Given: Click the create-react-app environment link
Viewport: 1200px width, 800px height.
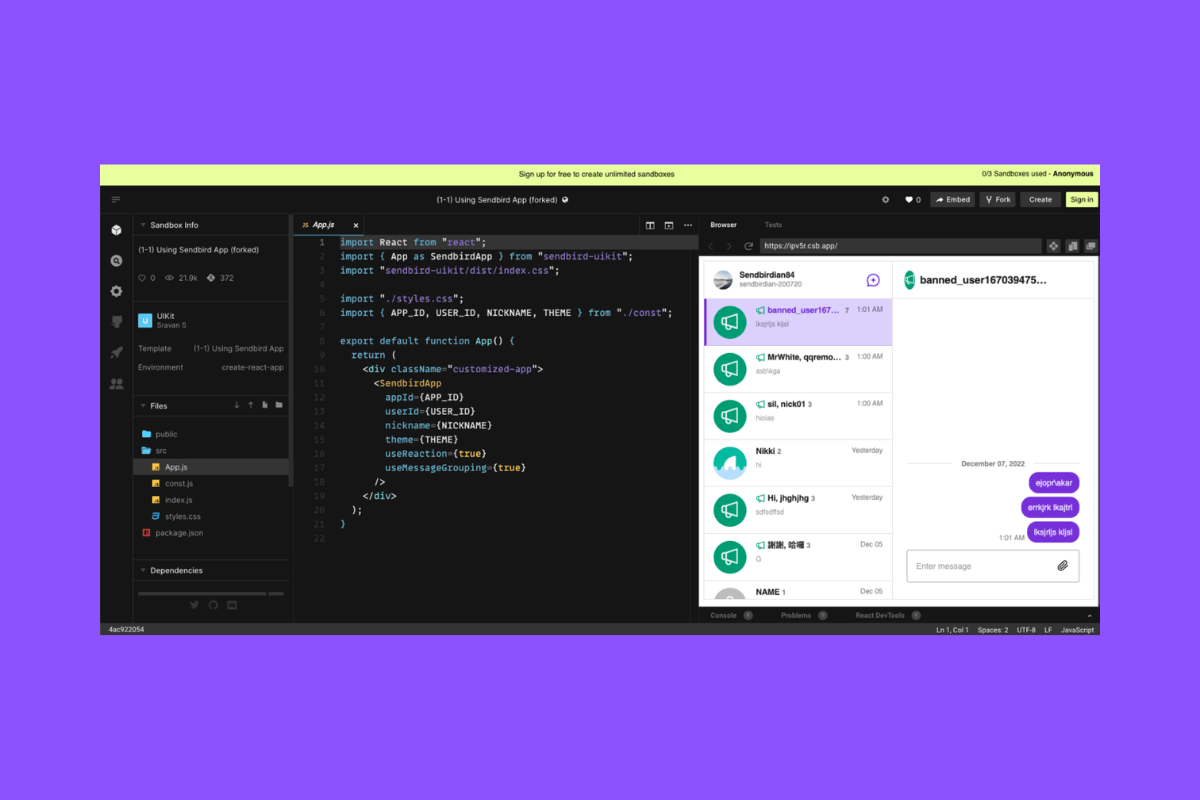Looking at the screenshot, I should pyautogui.click(x=252, y=367).
